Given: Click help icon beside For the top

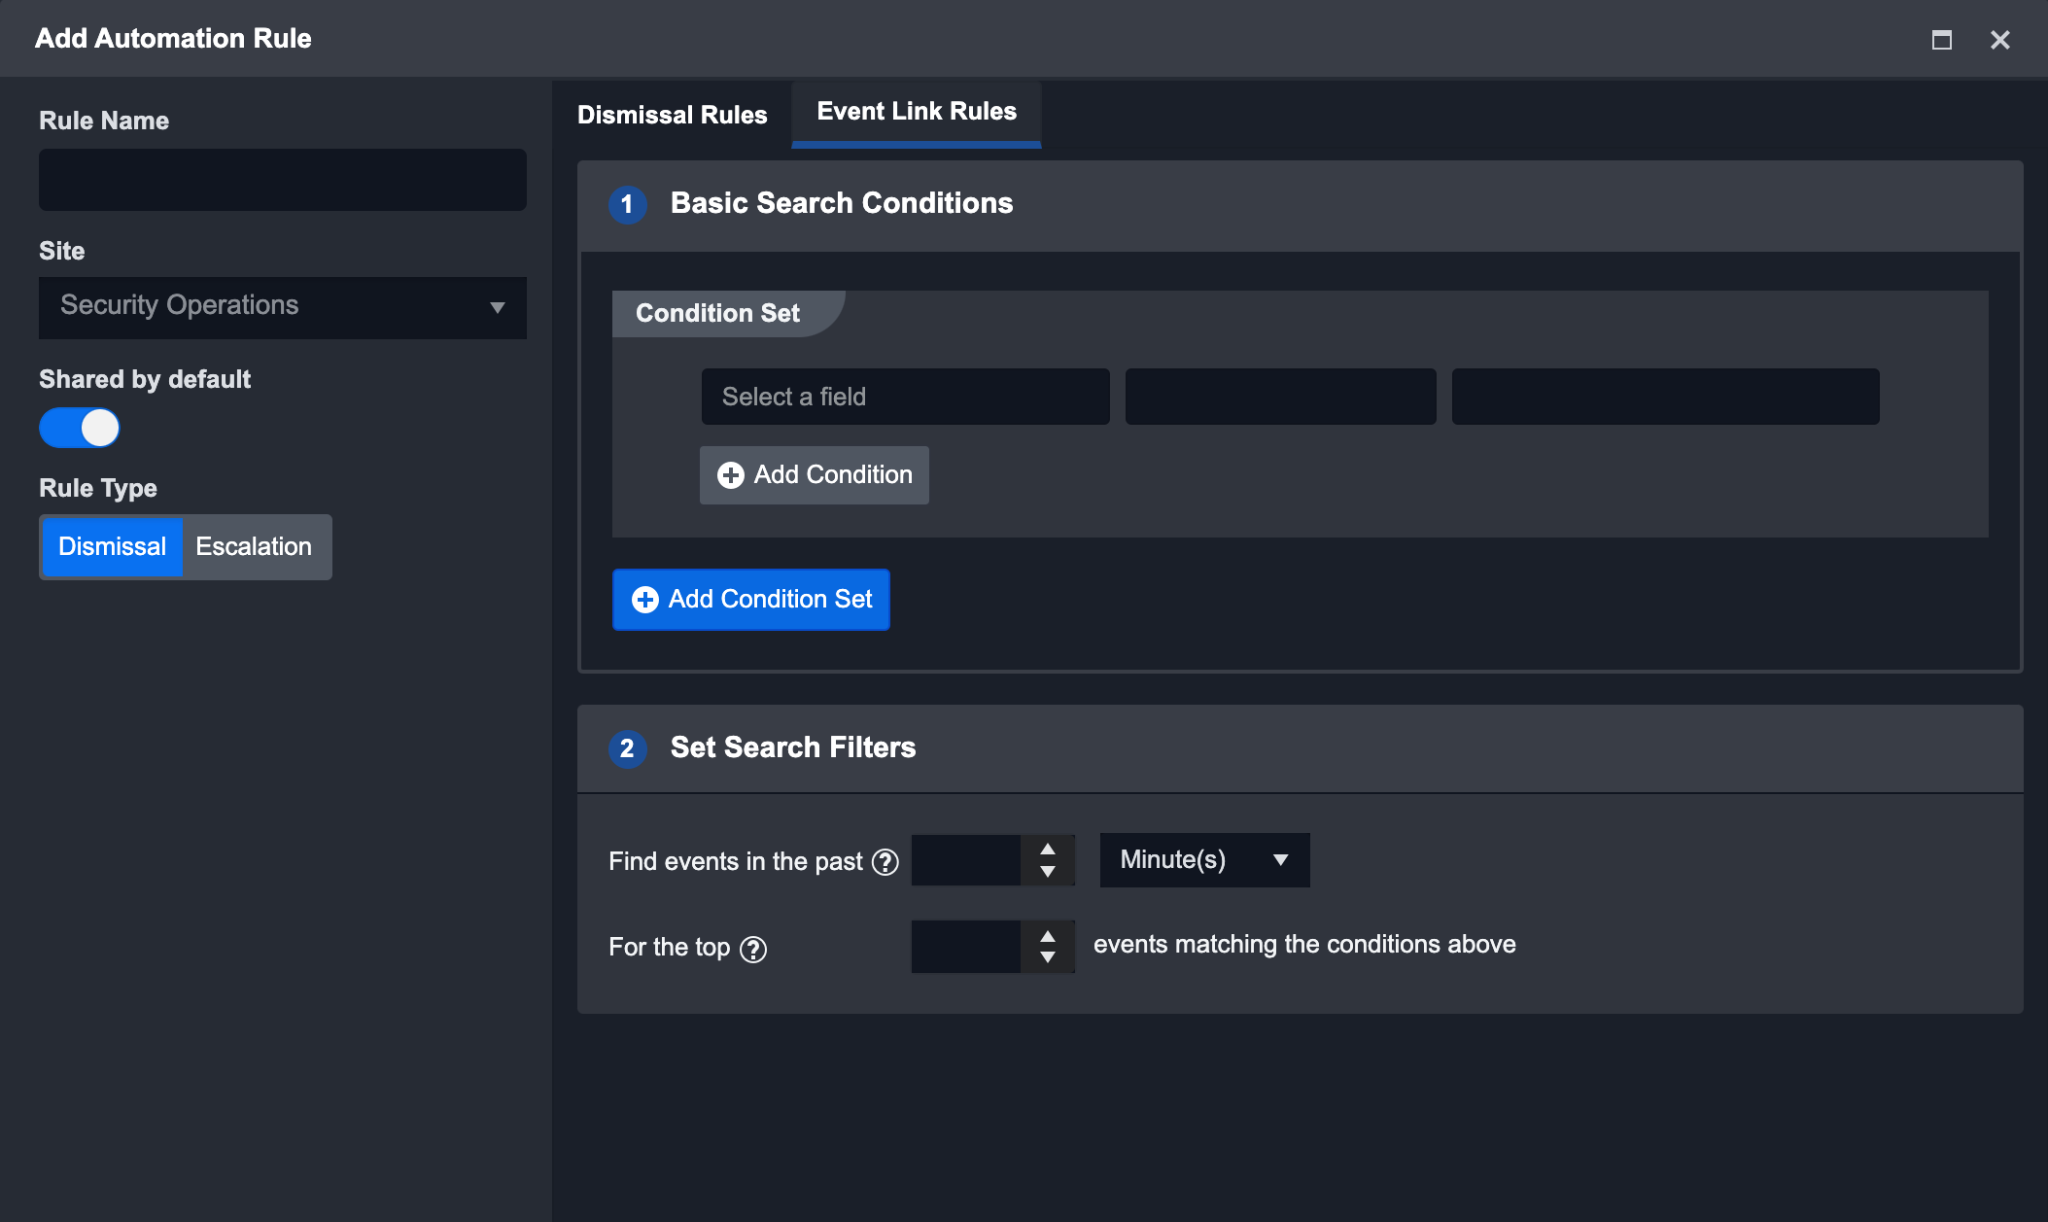Looking at the screenshot, I should click(x=753, y=949).
